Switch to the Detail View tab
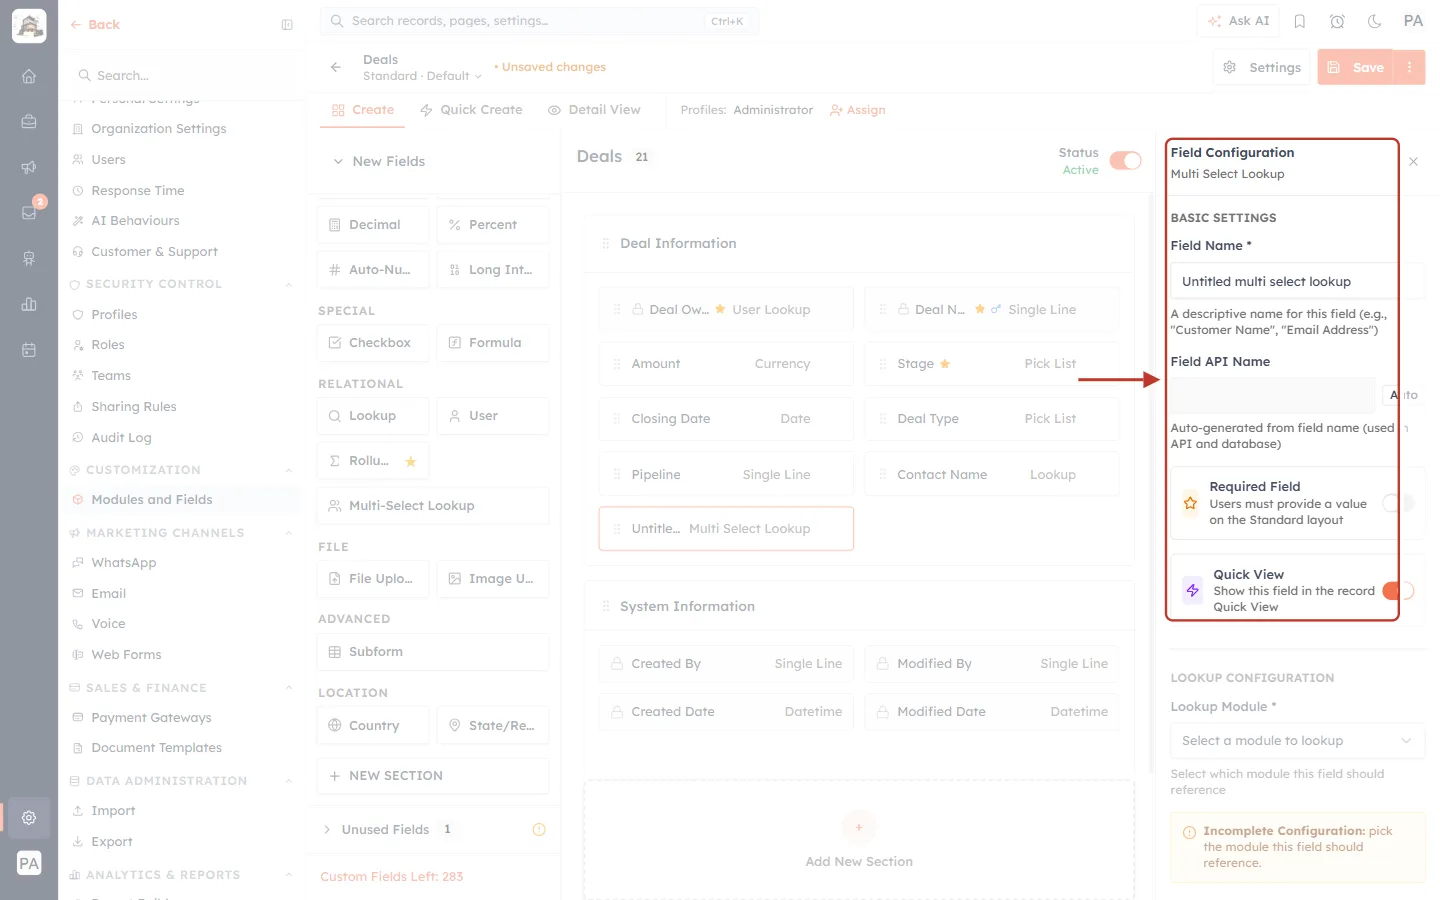This screenshot has width=1440, height=900. [x=594, y=110]
